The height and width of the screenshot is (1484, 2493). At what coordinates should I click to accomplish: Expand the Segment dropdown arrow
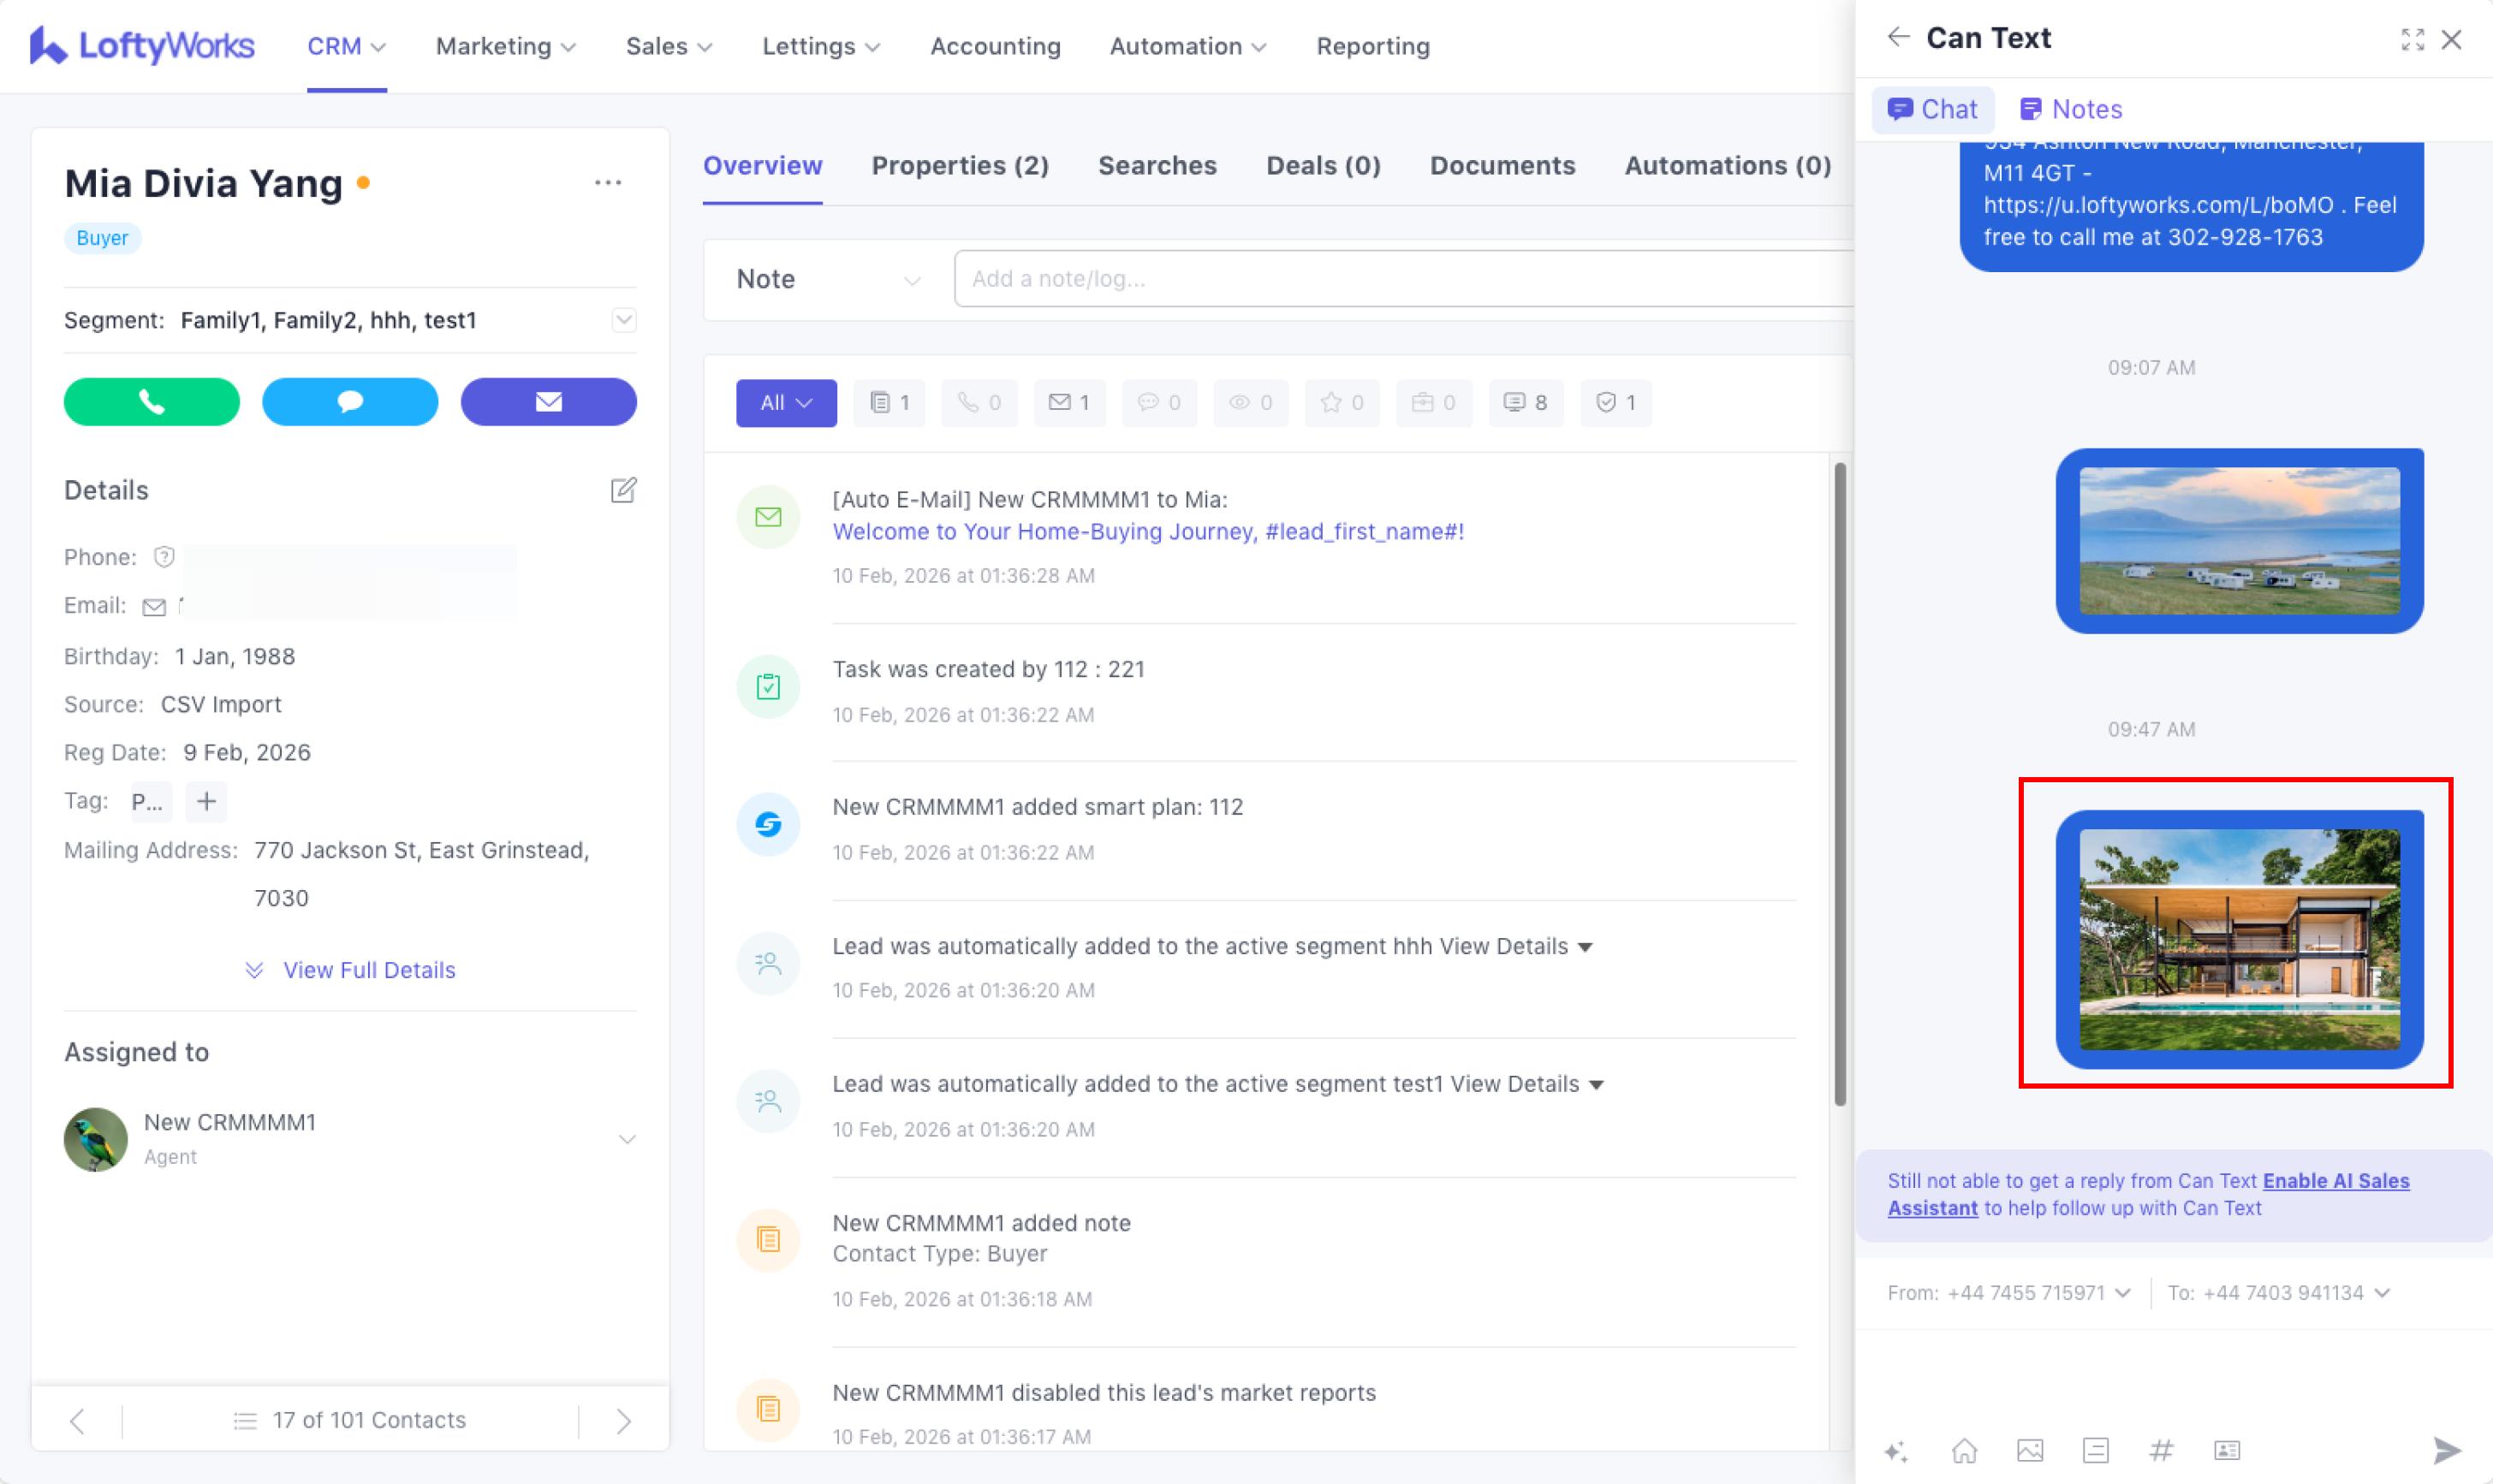tap(624, 320)
